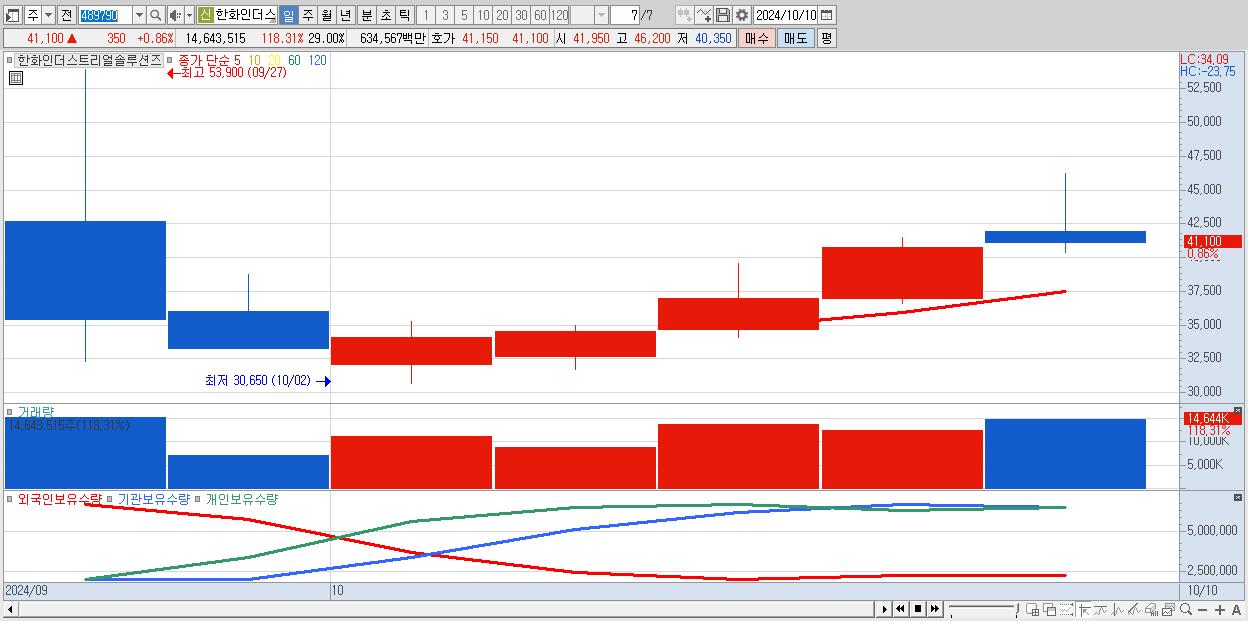
Task: Click the overlapping windows icon in bottom toolbar
Action: (1050, 610)
